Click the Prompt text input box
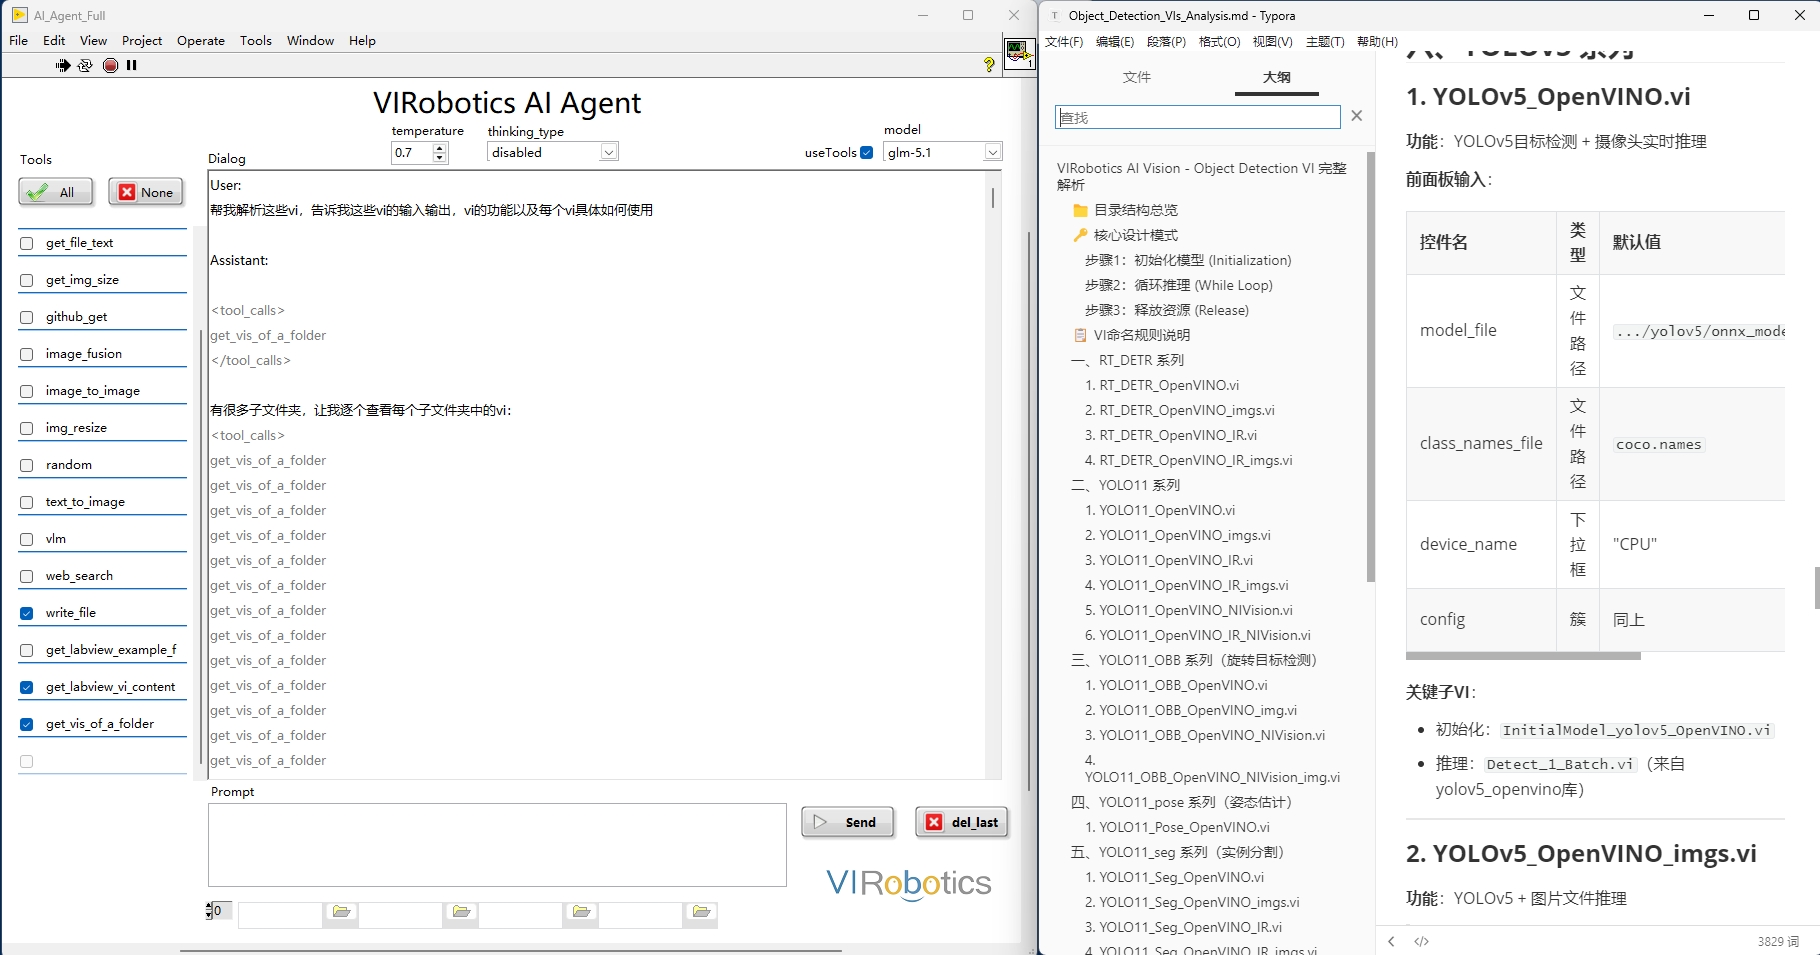 pos(497,844)
